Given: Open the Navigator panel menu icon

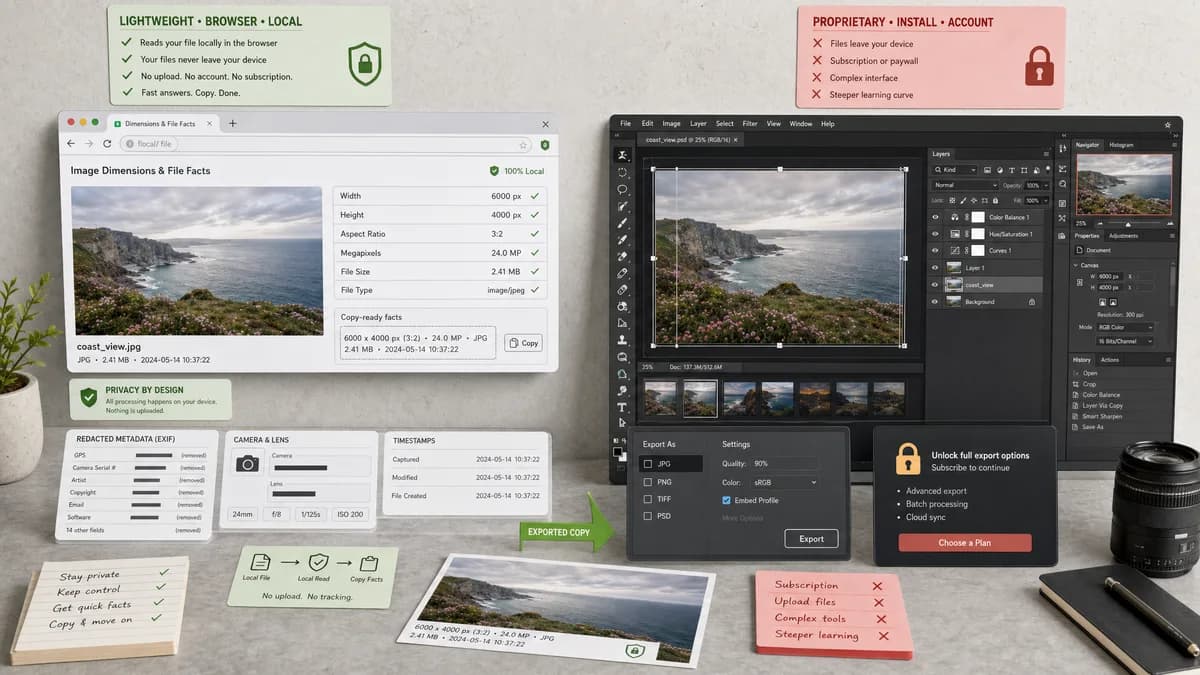Looking at the screenshot, I should pos(1174,145).
